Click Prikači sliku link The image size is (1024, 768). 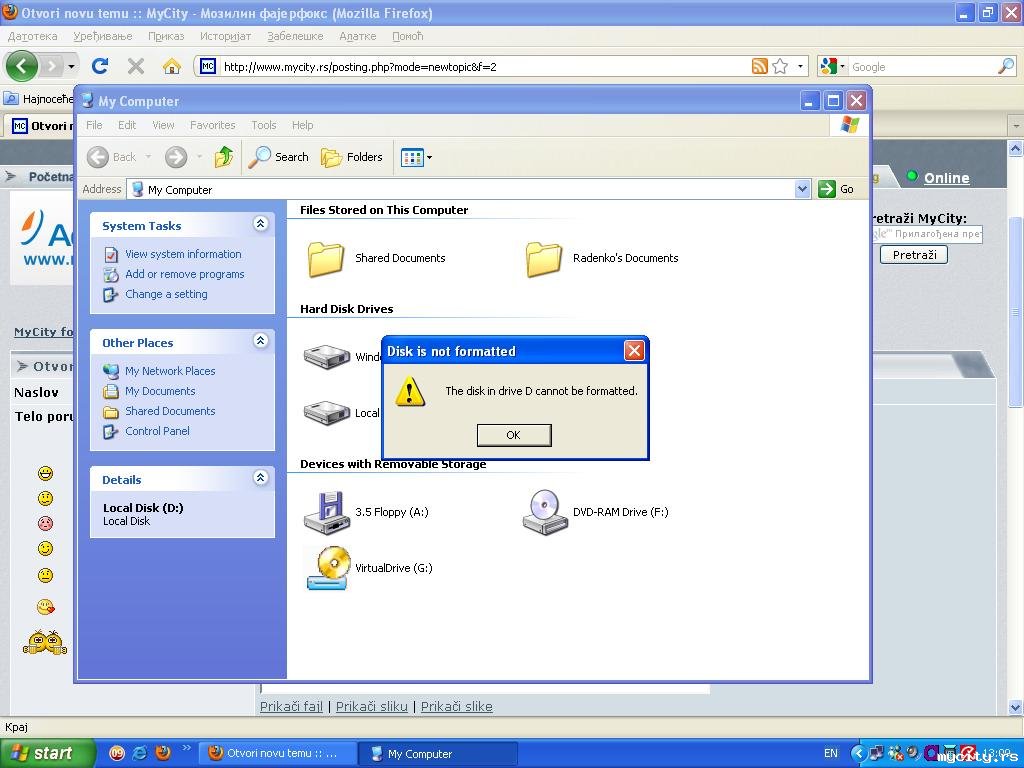[x=372, y=707]
